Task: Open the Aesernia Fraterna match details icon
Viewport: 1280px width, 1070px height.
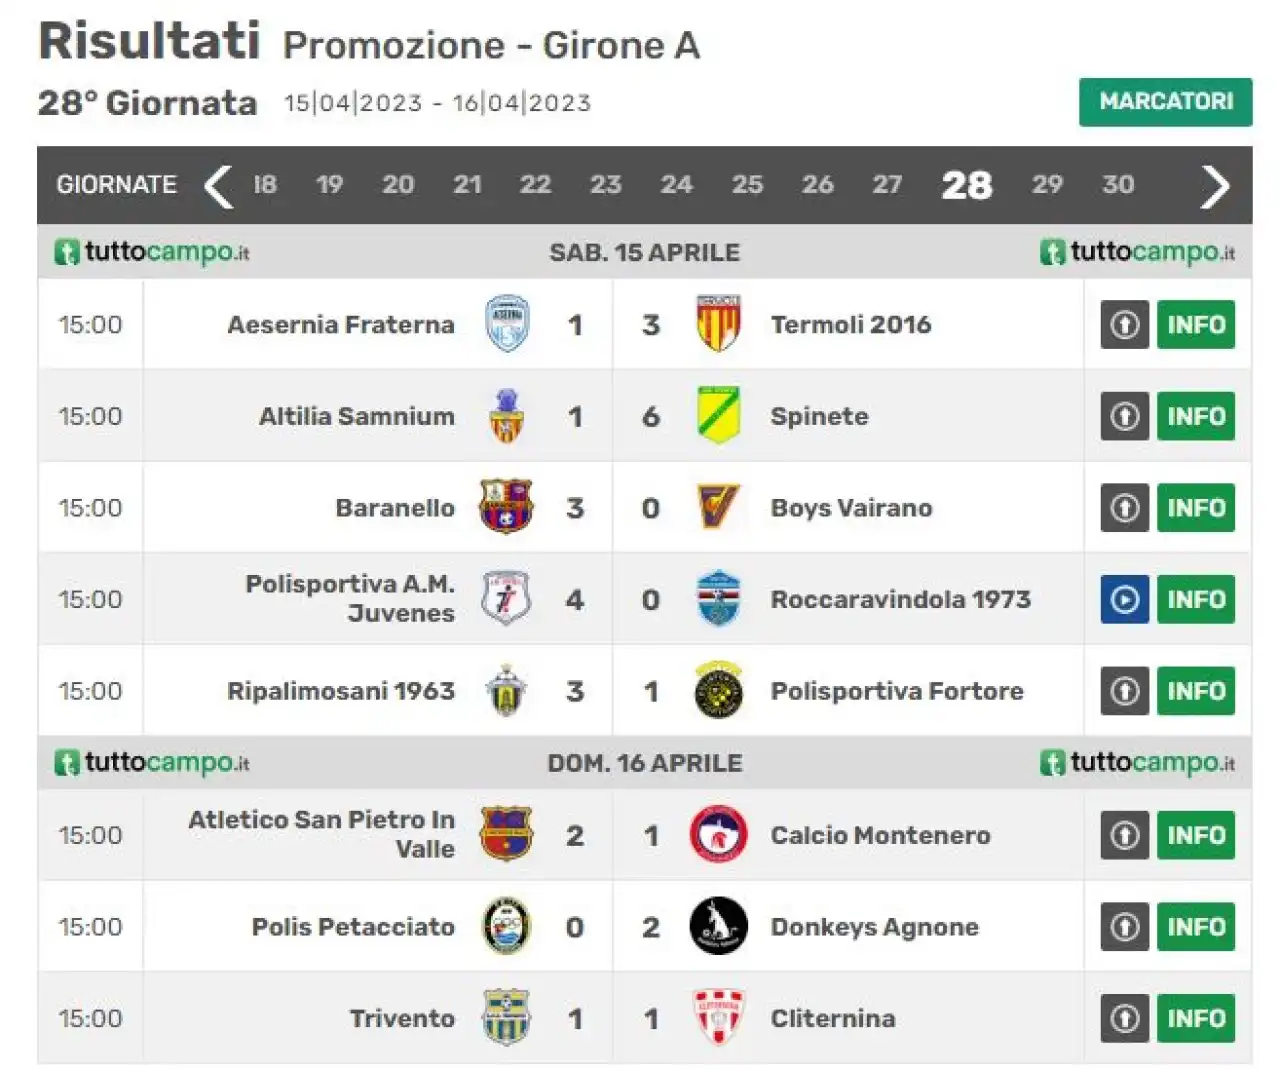Action: [x=1125, y=324]
